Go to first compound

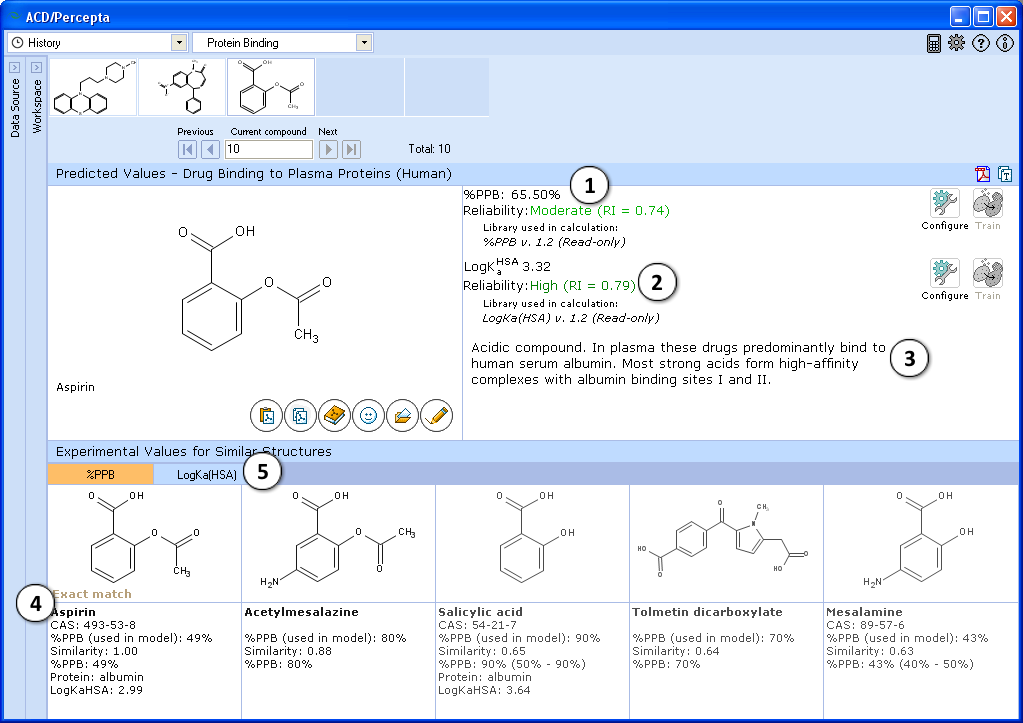(x=187, y=149)
